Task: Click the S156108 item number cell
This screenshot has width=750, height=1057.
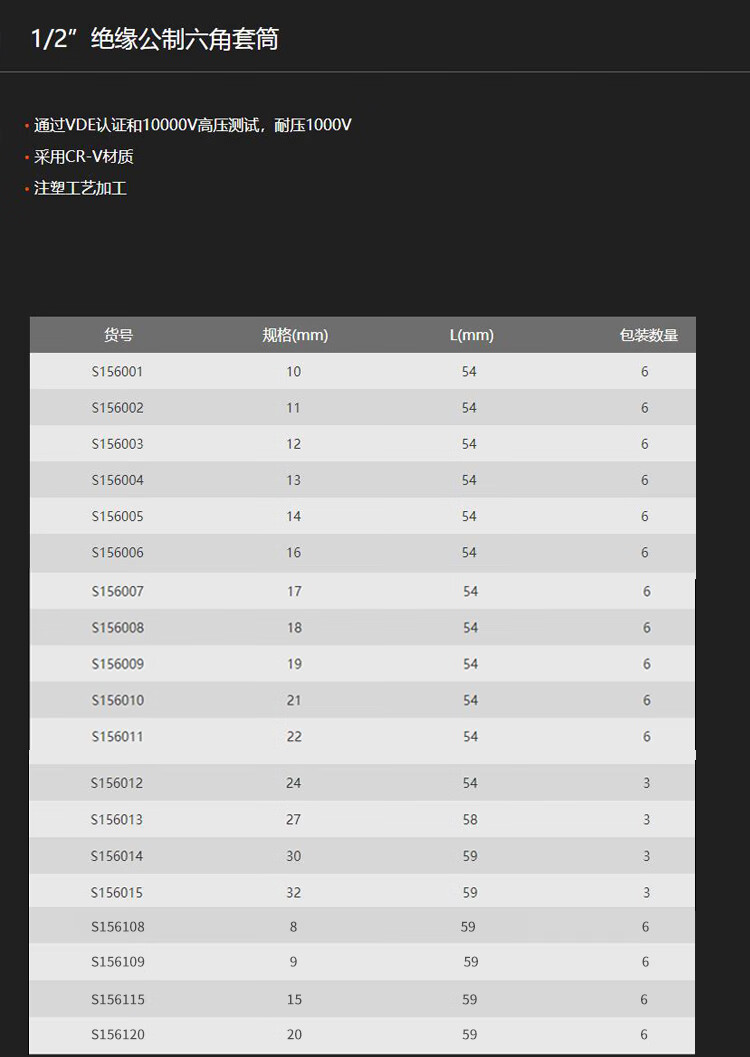Action: [x=118, y=926]
